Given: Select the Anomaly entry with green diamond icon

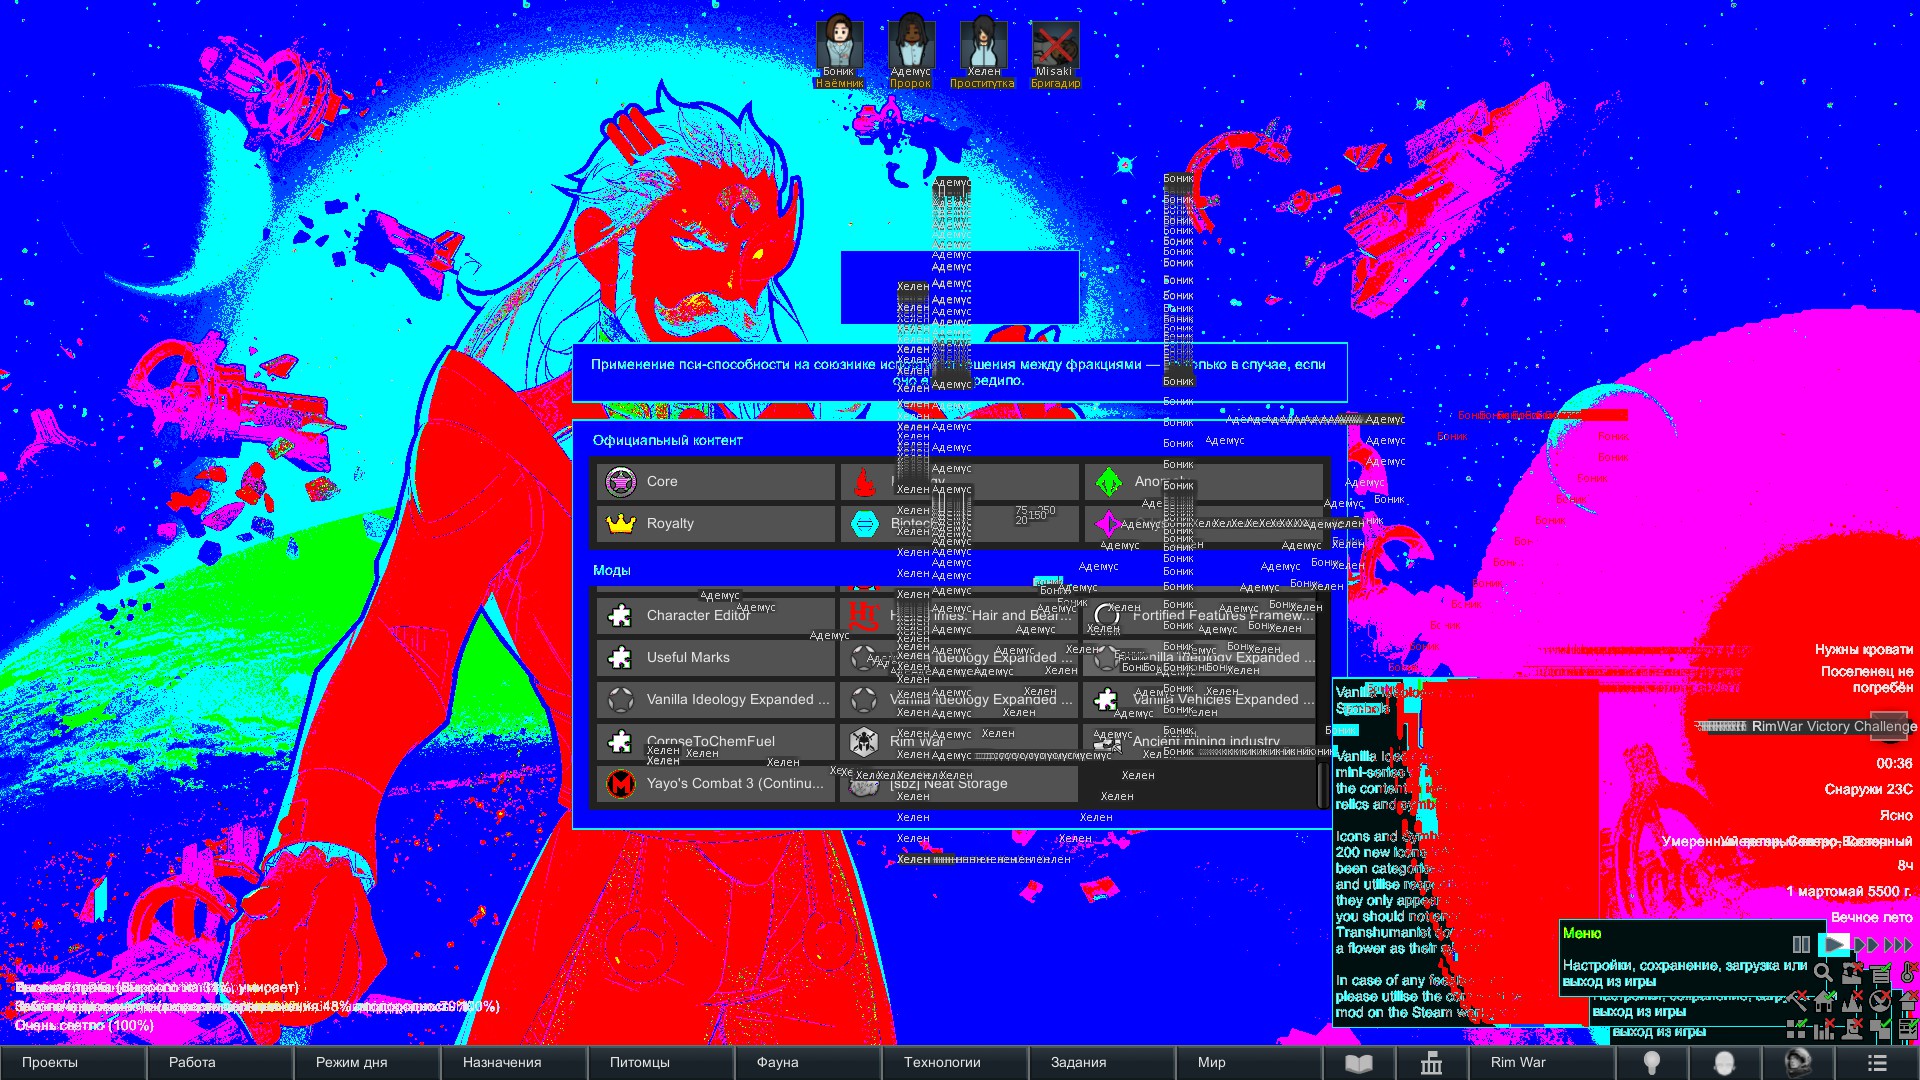Looking at the screenshot, I should 1203,482.
